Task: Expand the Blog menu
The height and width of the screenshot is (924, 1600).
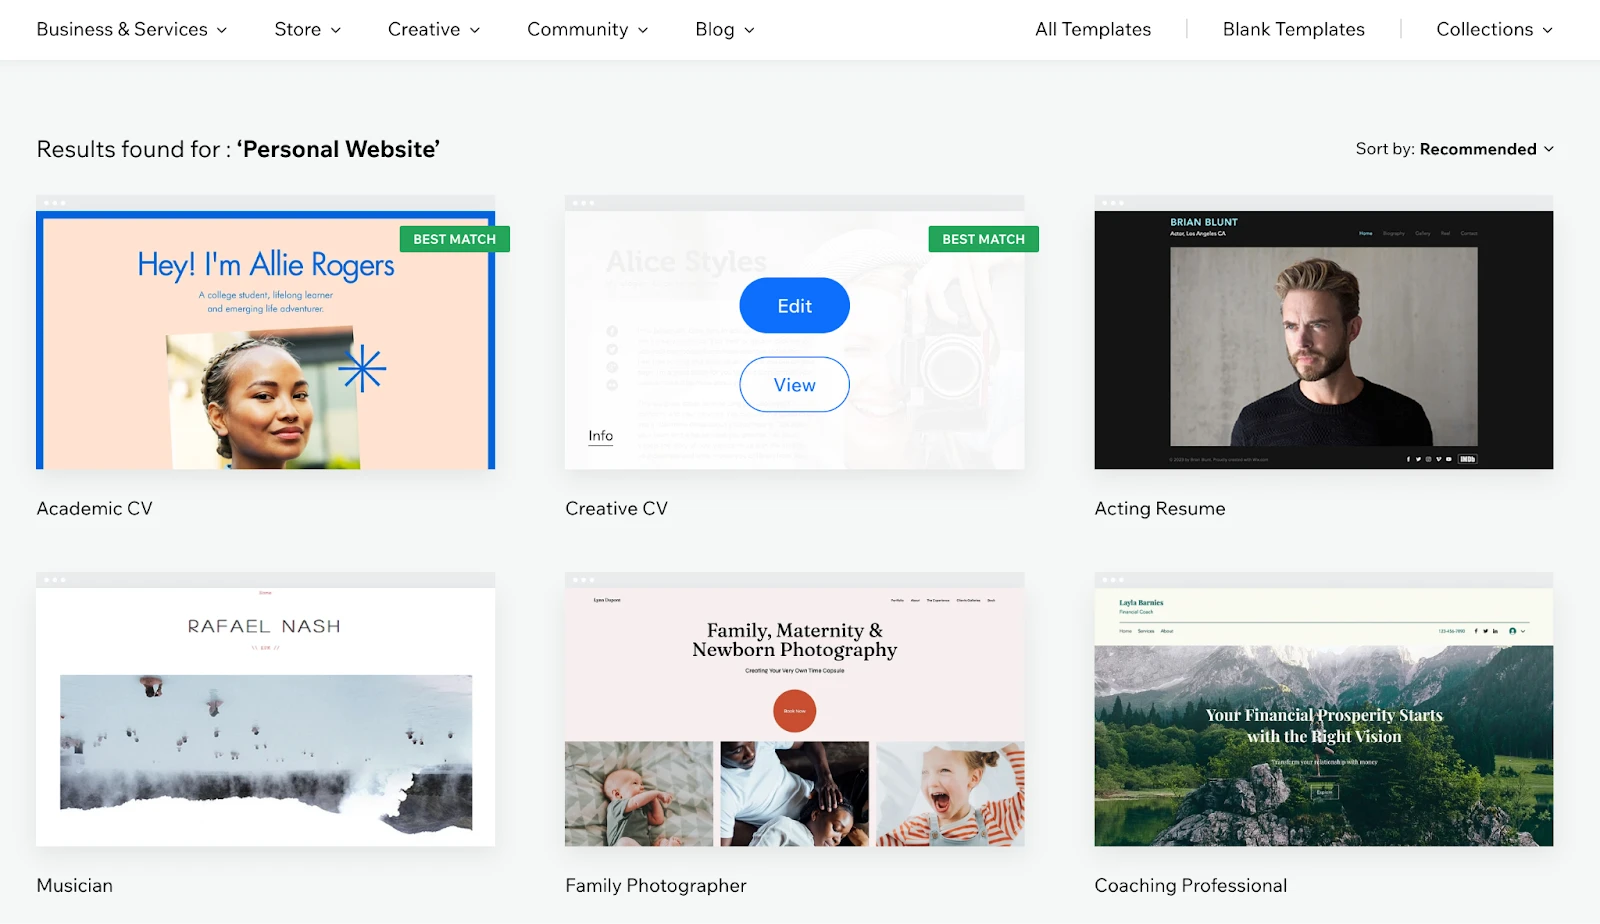Action: 724,30
